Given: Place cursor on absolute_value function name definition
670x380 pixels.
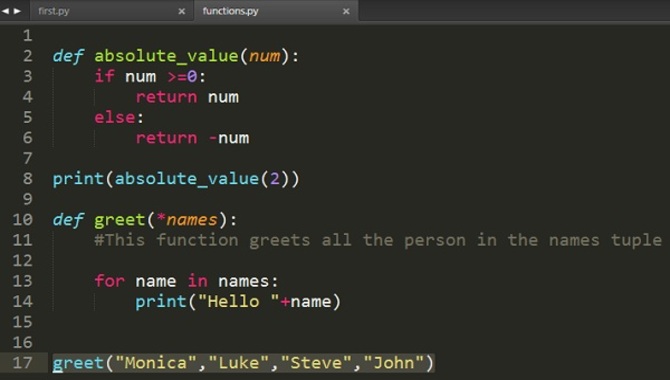Looking at the screenshot, I should click(x=166, y=56).
